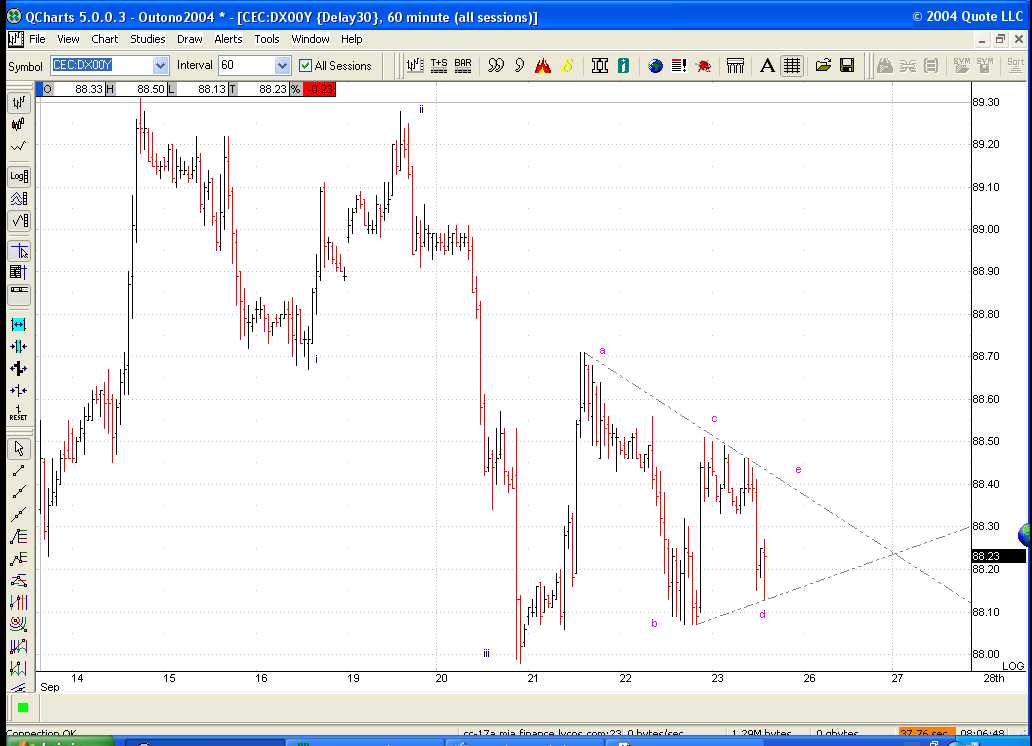Click the yellow flame icon
The image size is (1032, 746).
tap(567, 65)
